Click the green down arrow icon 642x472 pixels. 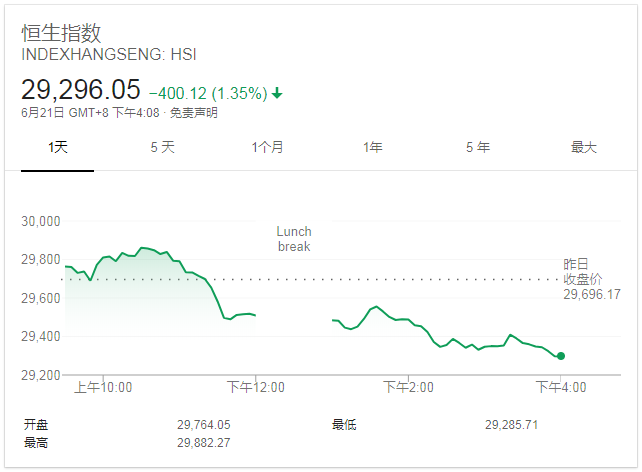click(277, 93)
